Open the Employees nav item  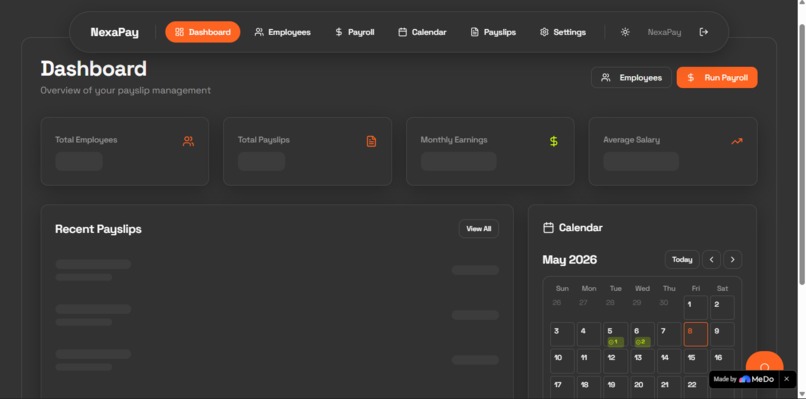282,32
